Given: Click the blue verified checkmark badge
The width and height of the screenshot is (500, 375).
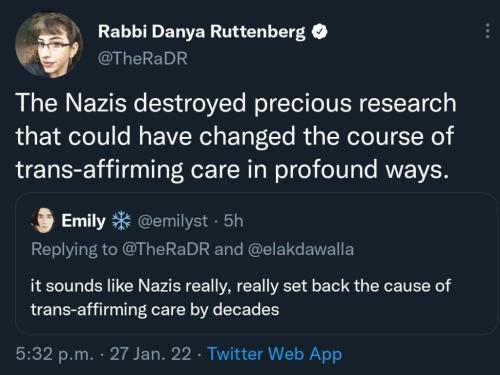Looking at the screenshot, I should coord(319,32).
